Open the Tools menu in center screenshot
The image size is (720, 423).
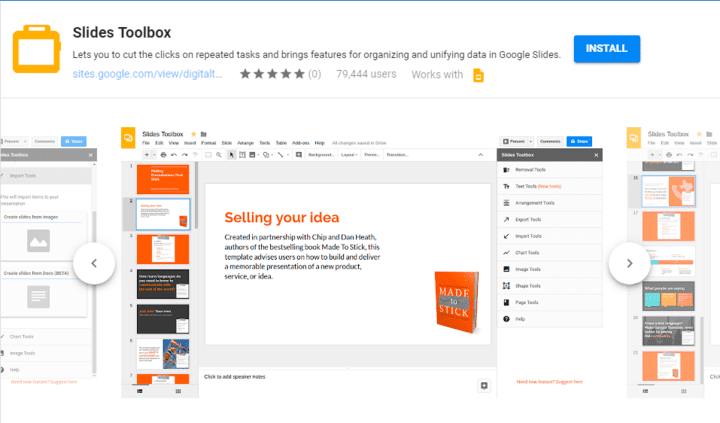click(x=265, y=143)
